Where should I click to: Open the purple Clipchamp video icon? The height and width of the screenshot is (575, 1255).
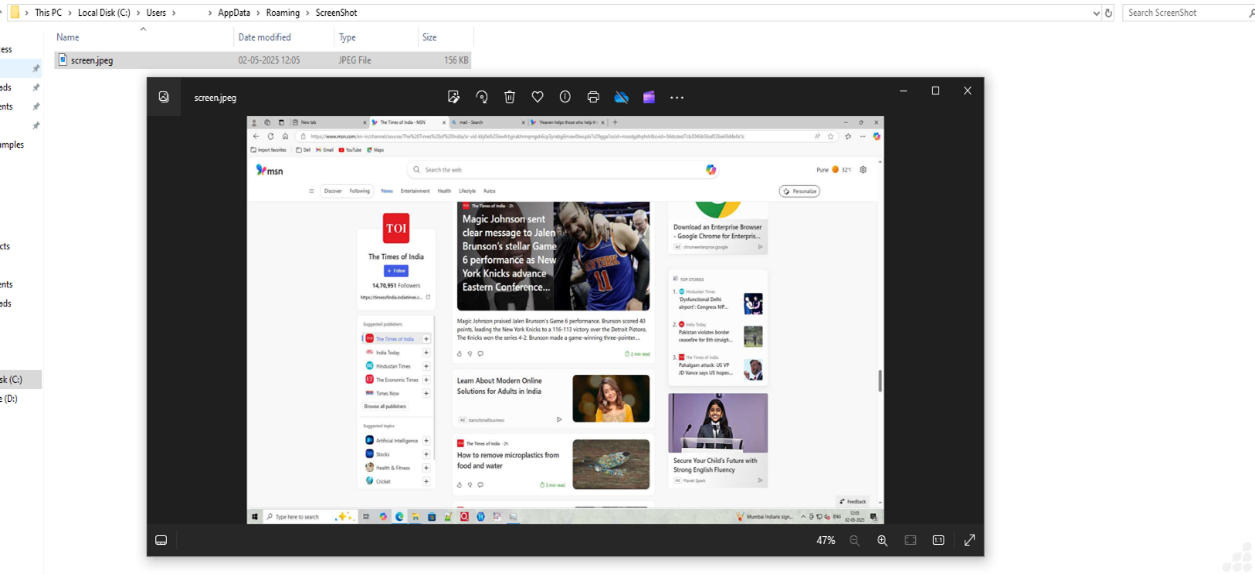click(x=649, y=97)
